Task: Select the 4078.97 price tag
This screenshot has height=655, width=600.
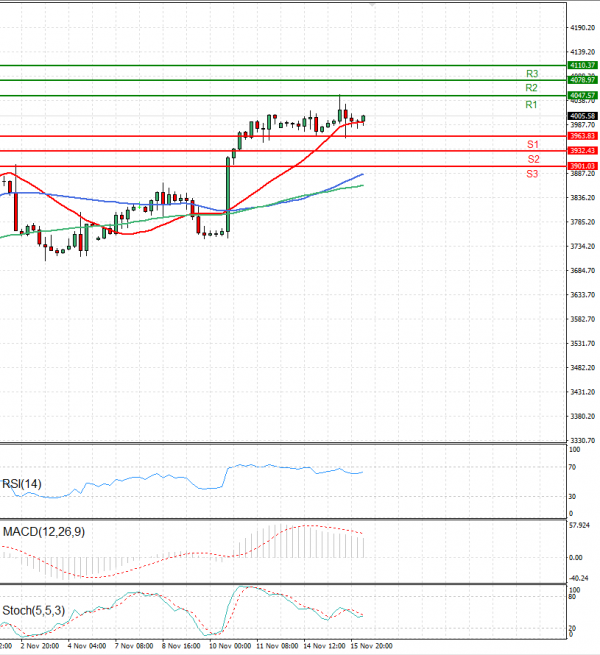Action: (582, 80)
